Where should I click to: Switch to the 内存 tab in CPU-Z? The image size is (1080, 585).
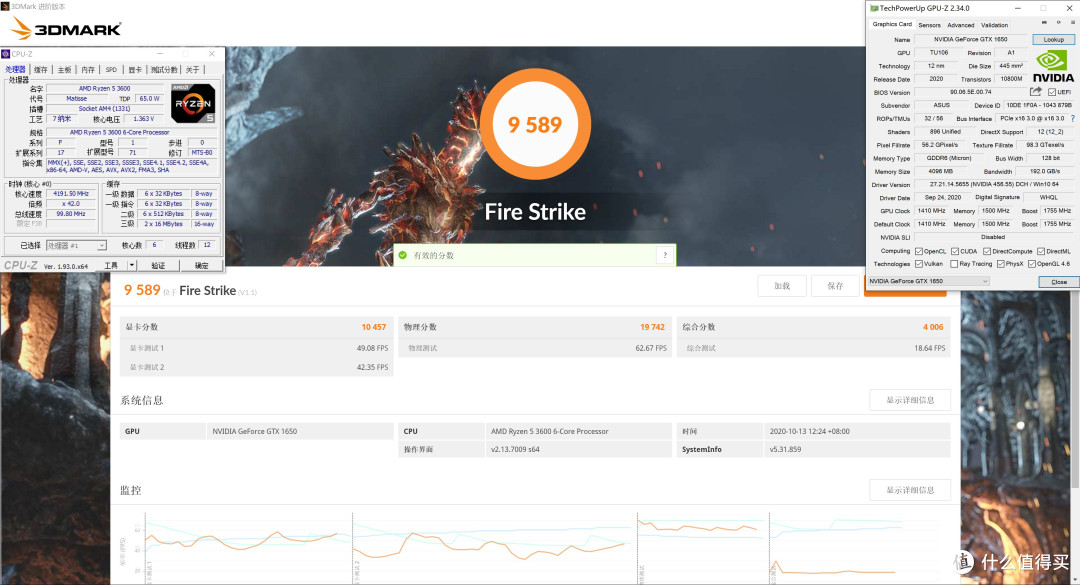87,70
